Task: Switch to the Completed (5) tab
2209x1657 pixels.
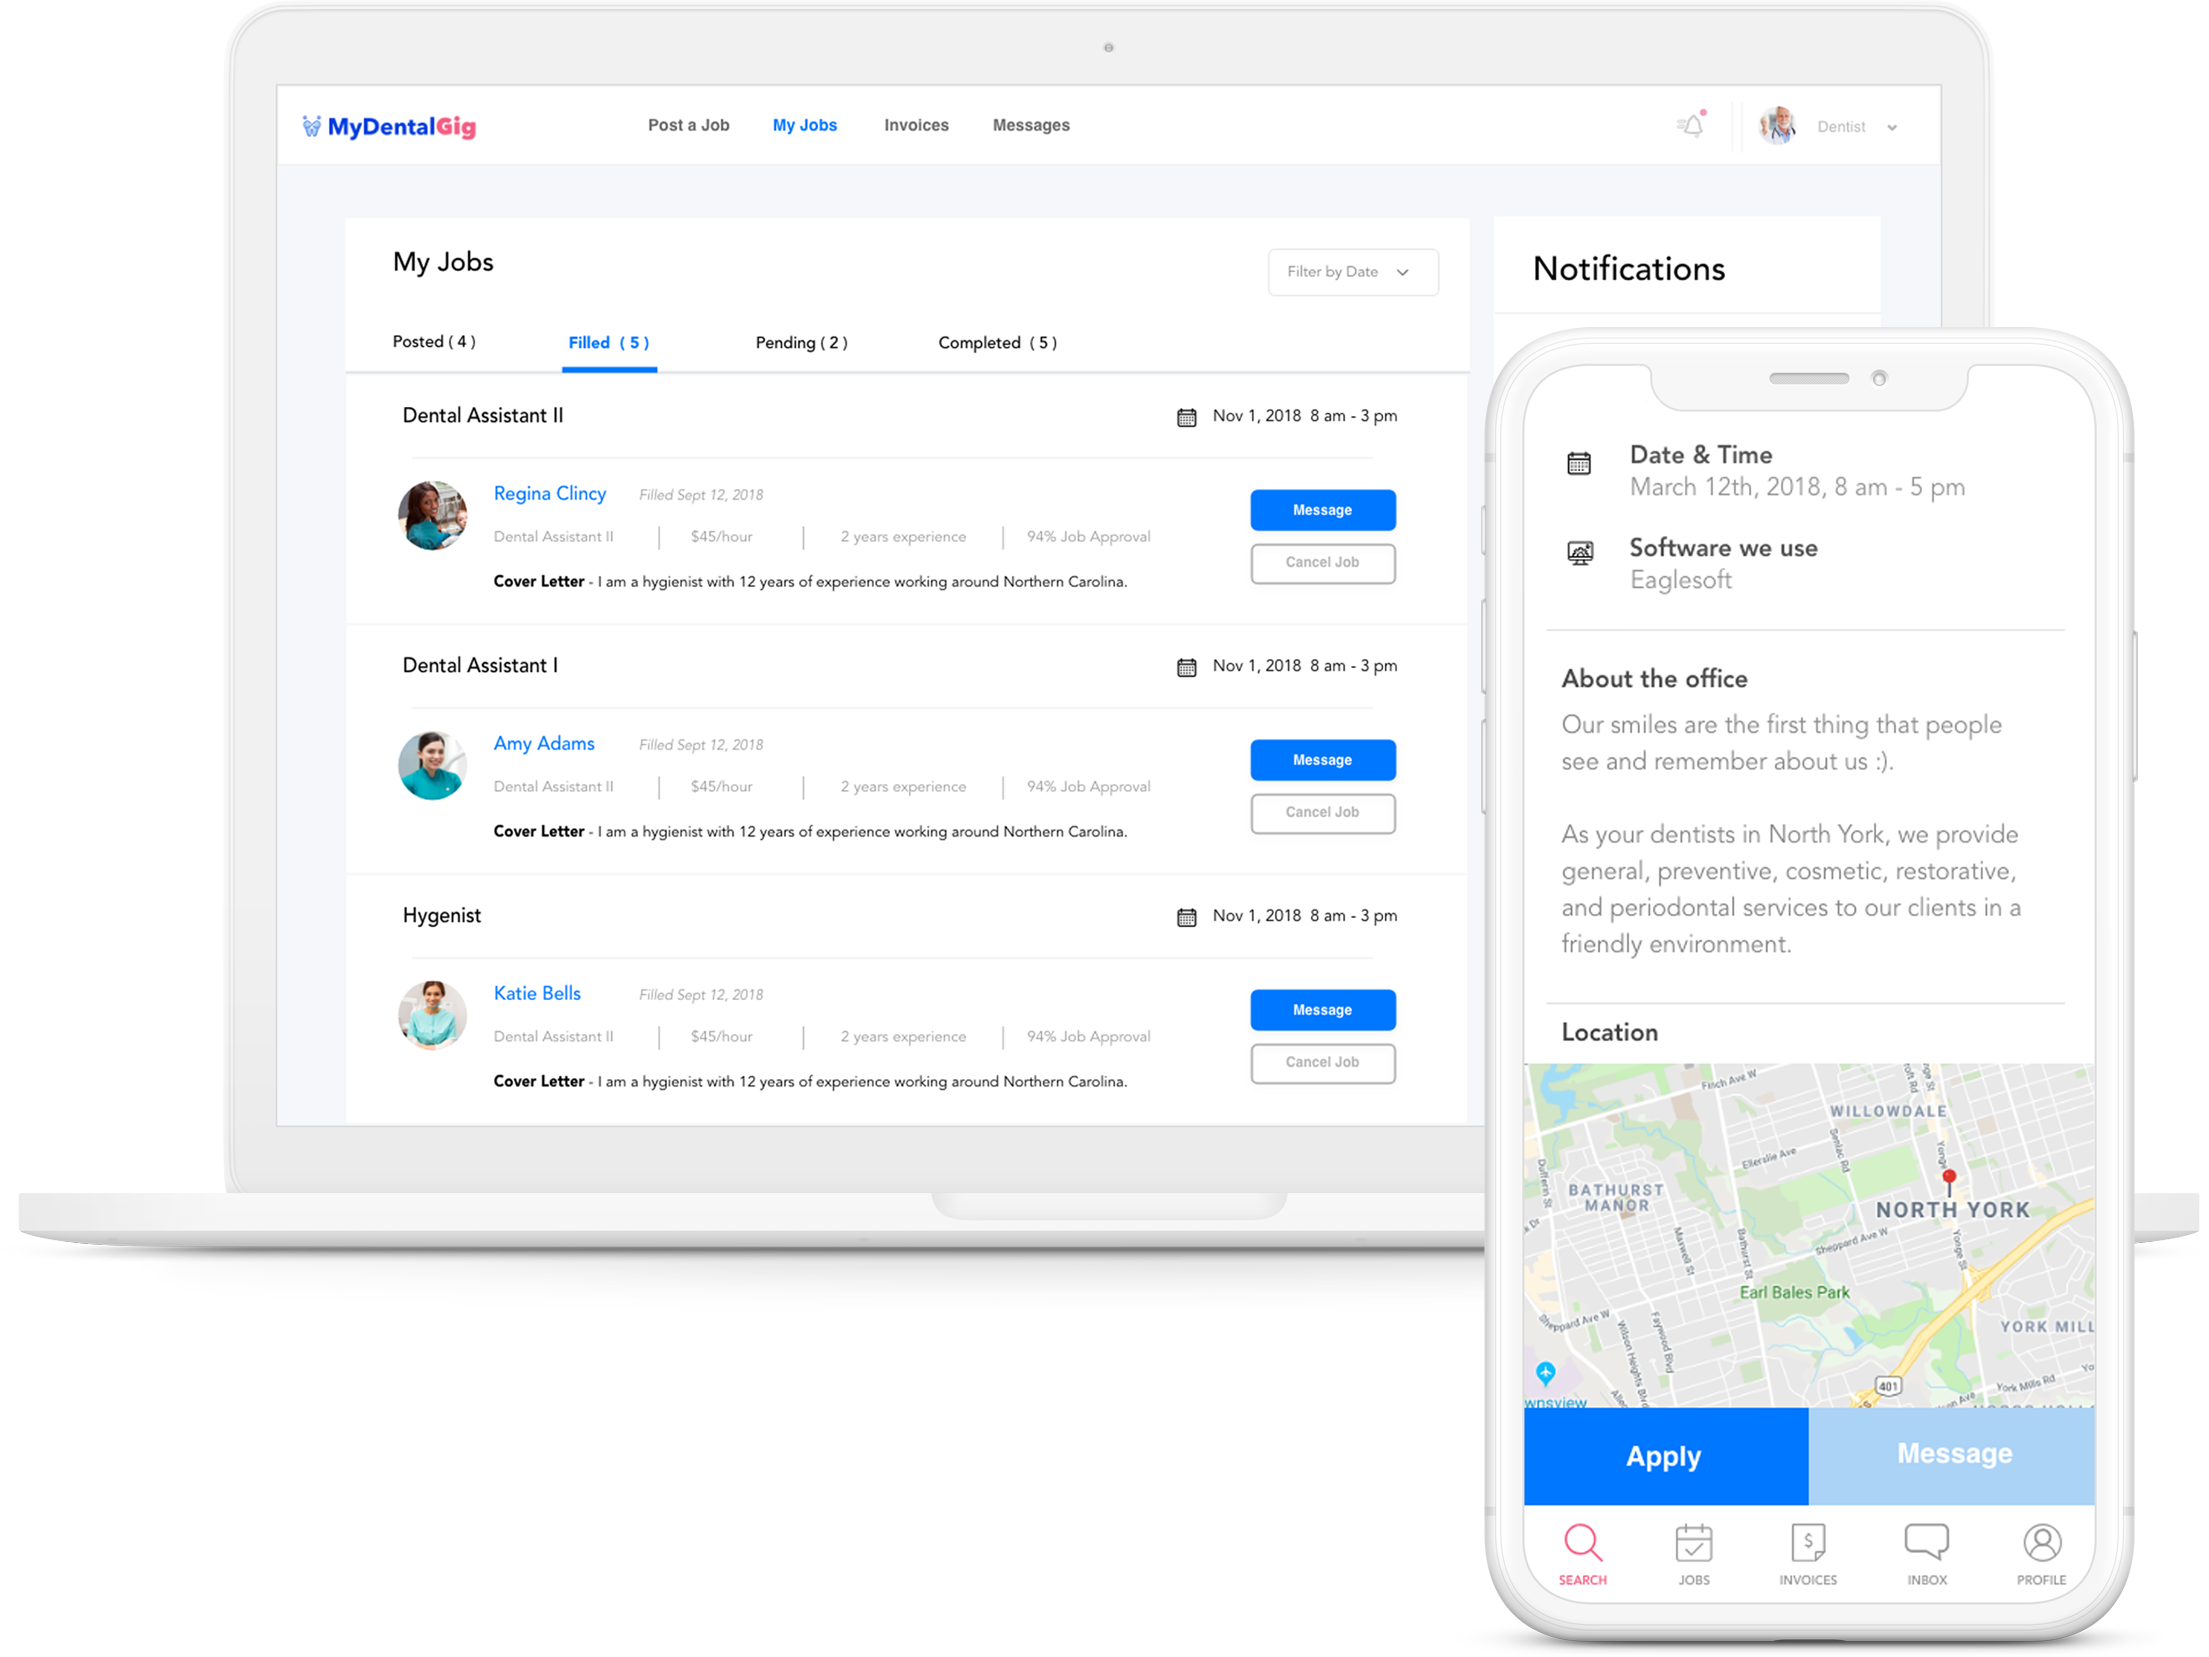Action: [1000, 344]
